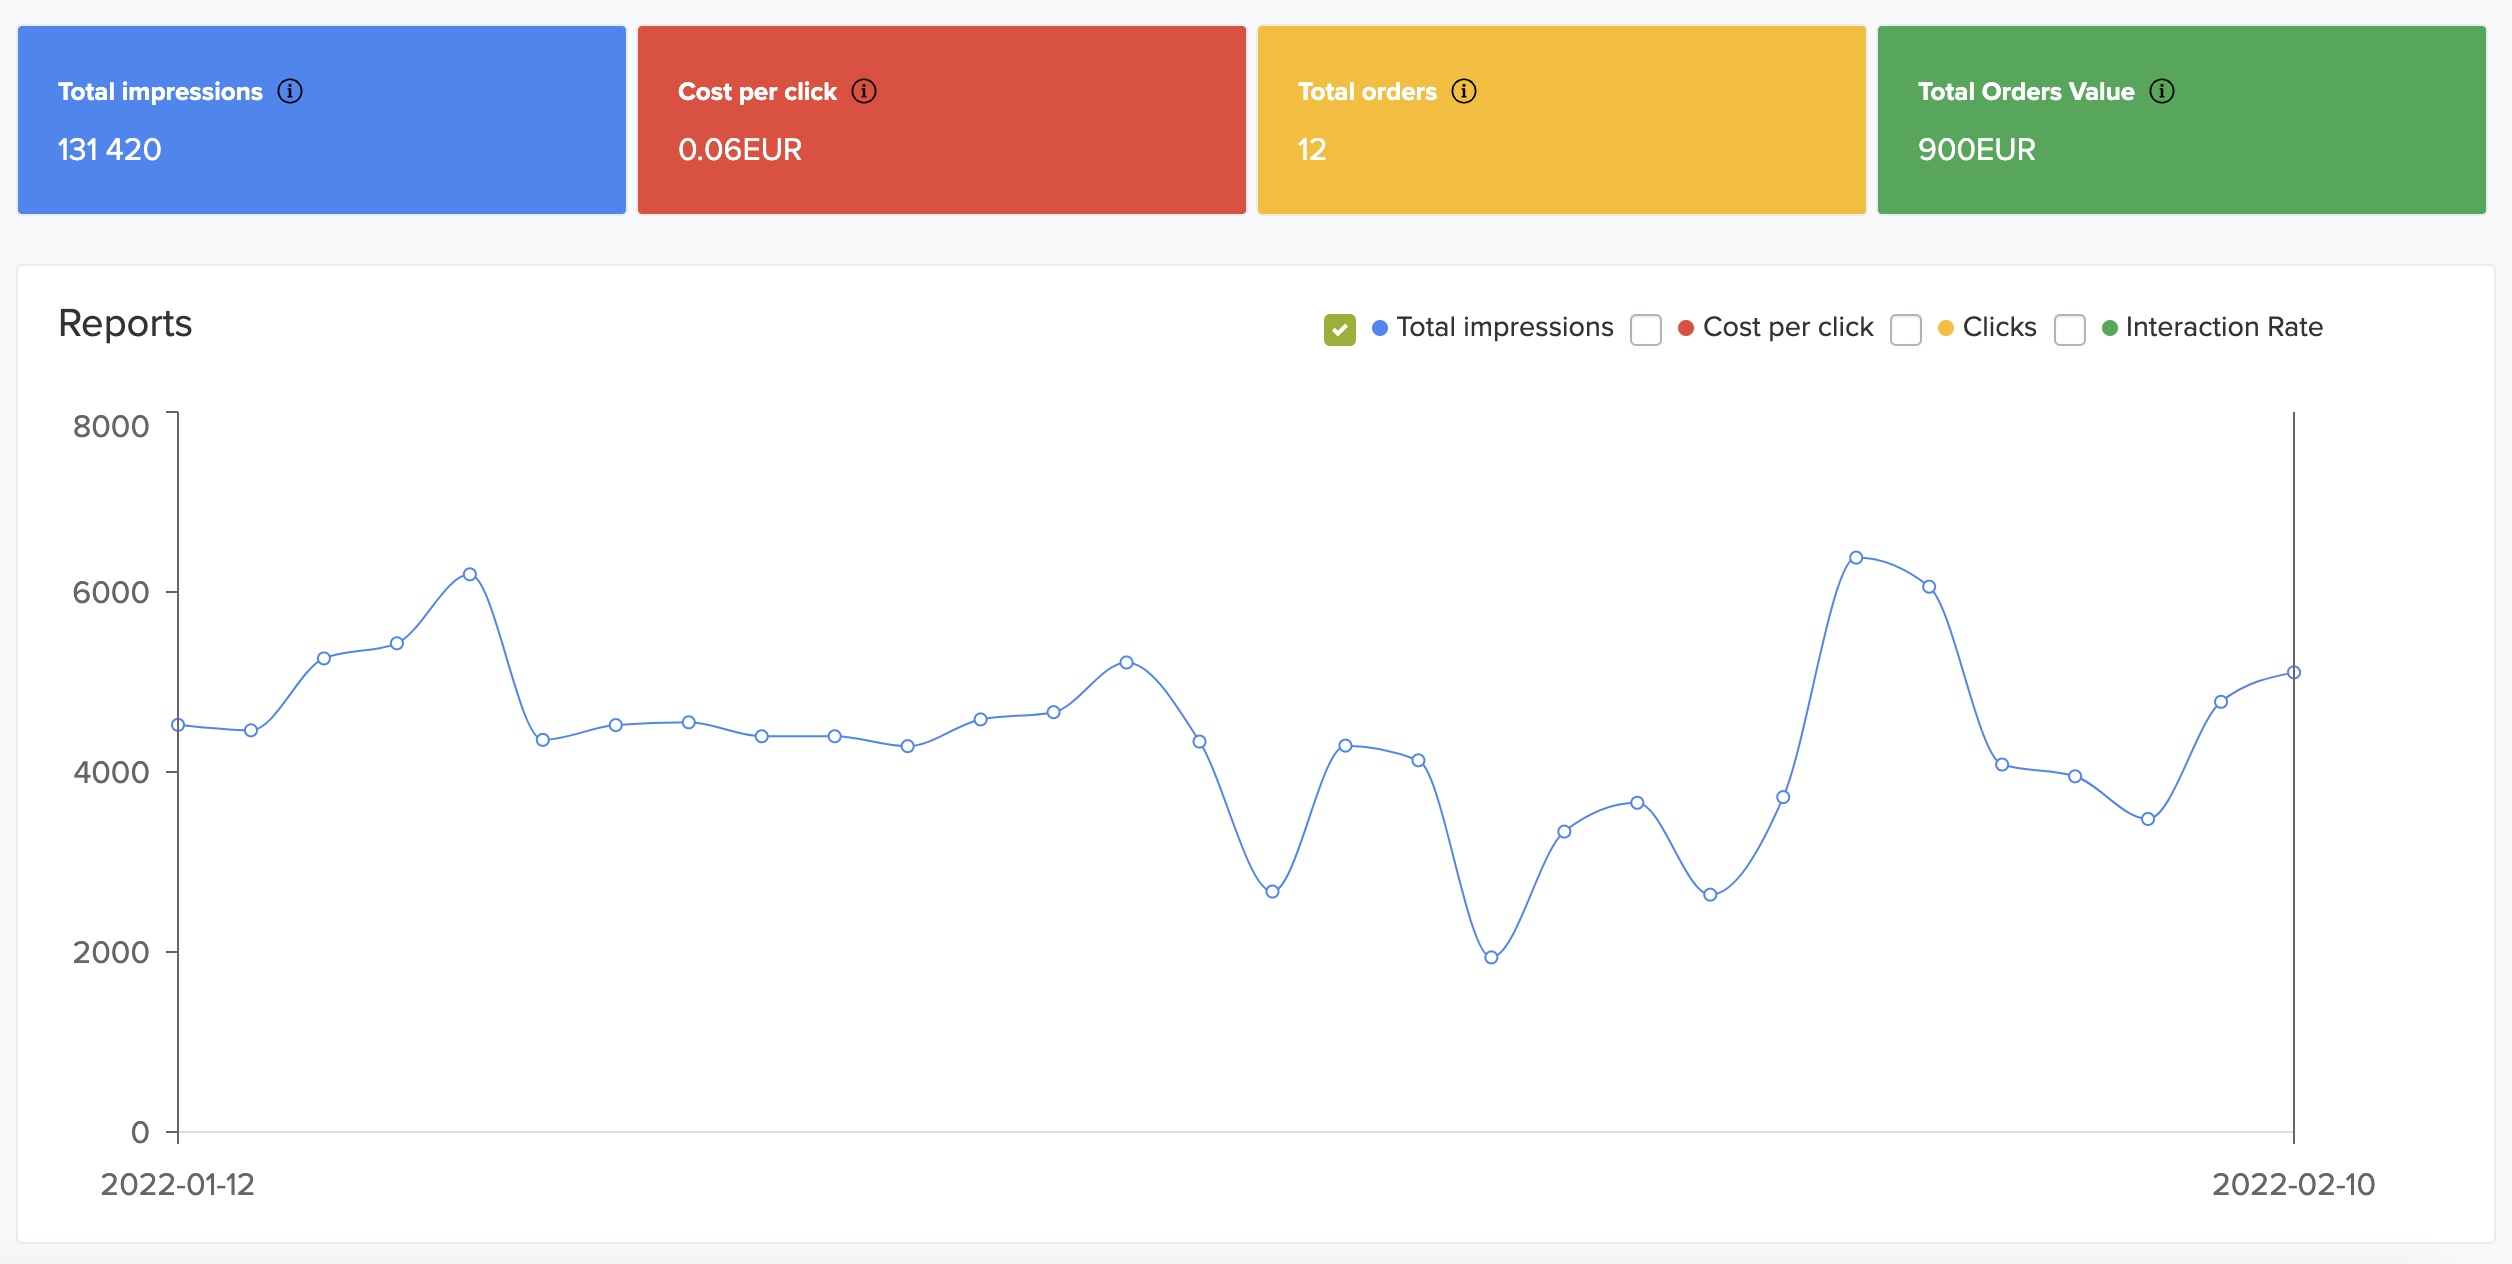Enable the Cost per click checkbox
This screenshot has width=2512, height=1264.
coord(1645,329)
